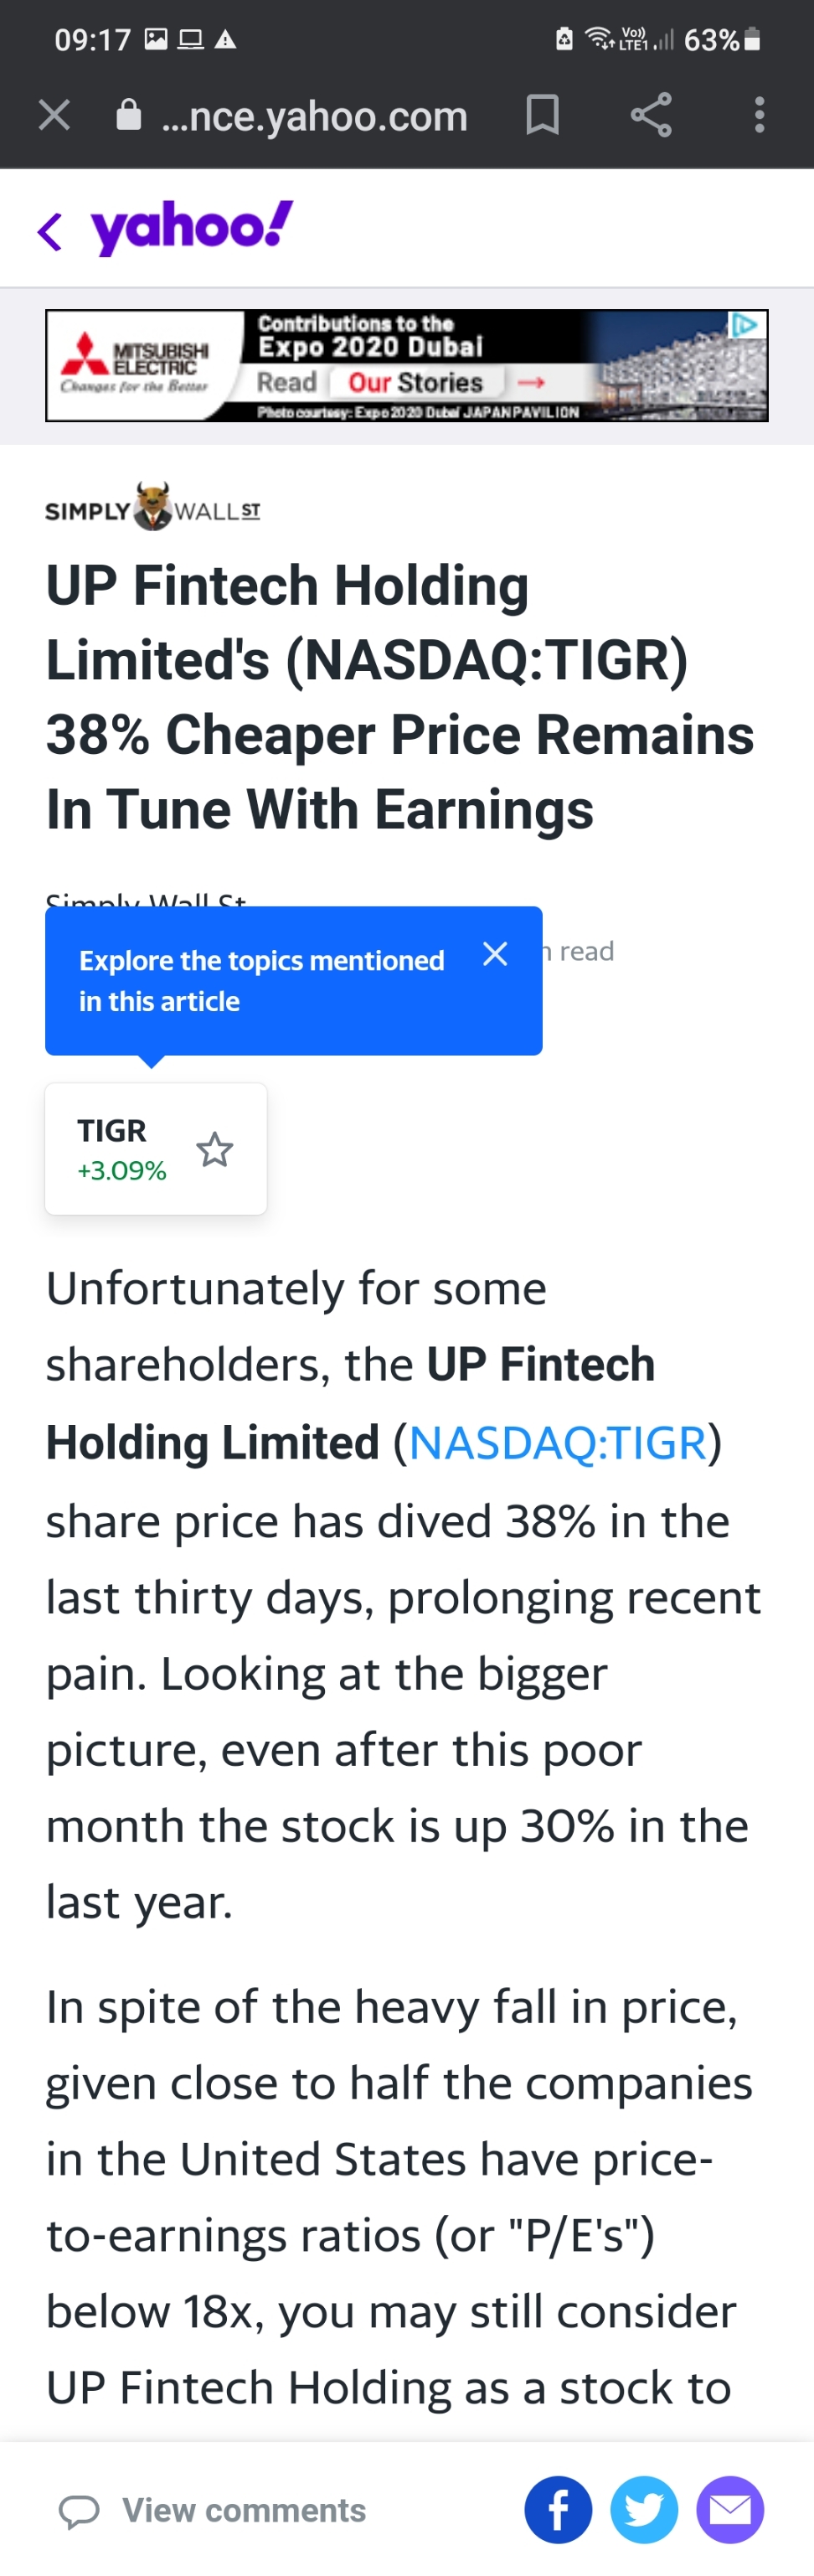Follow the NASDAQ:TIGR link in article
The height and width of the screenshot is (2576, 814).
pos(557,1443)
